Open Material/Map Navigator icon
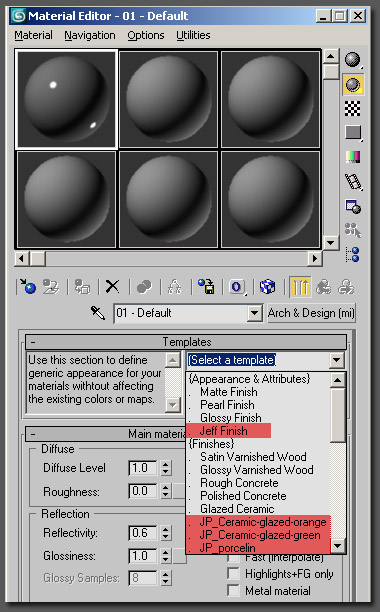 coord(353,254)
